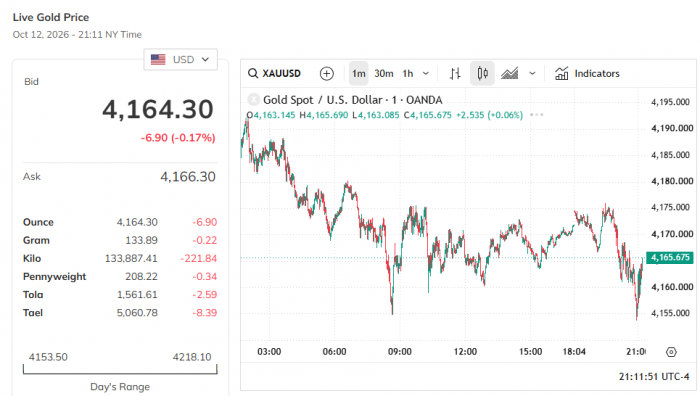This screenshot has width=700, height=396.
Task: Click the 4,165.675 current price label
Action: coord(670,258)
